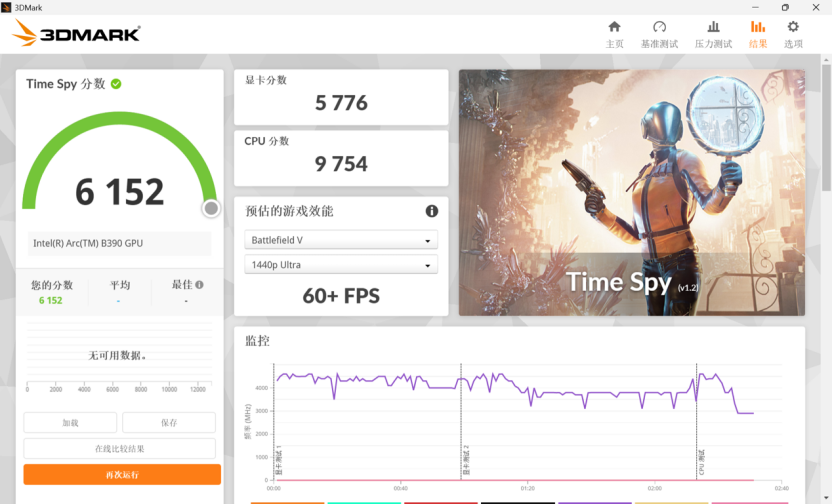
Task: Open 选项 settings gear icon
Action: (793, 27)
